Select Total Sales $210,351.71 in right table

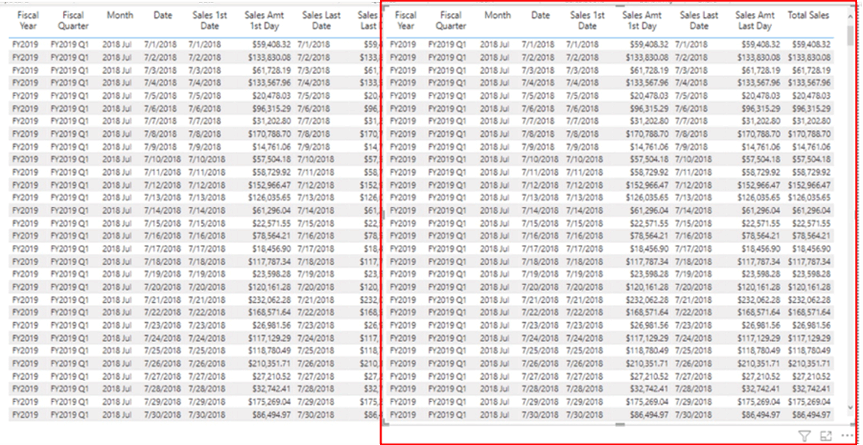(809, 364)
